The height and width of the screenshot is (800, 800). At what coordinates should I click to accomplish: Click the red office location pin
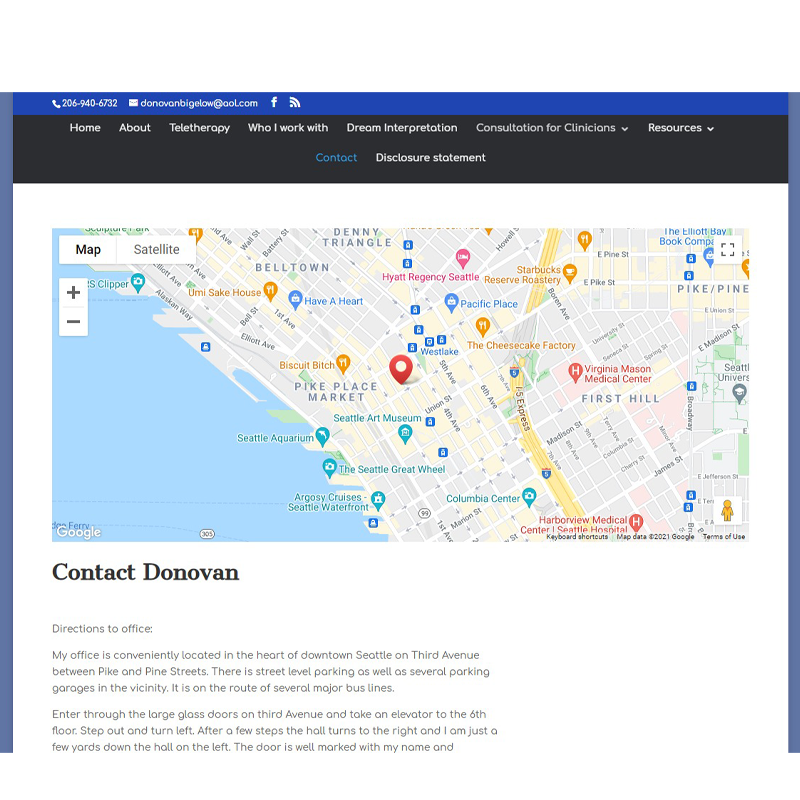tap(401, 369)
